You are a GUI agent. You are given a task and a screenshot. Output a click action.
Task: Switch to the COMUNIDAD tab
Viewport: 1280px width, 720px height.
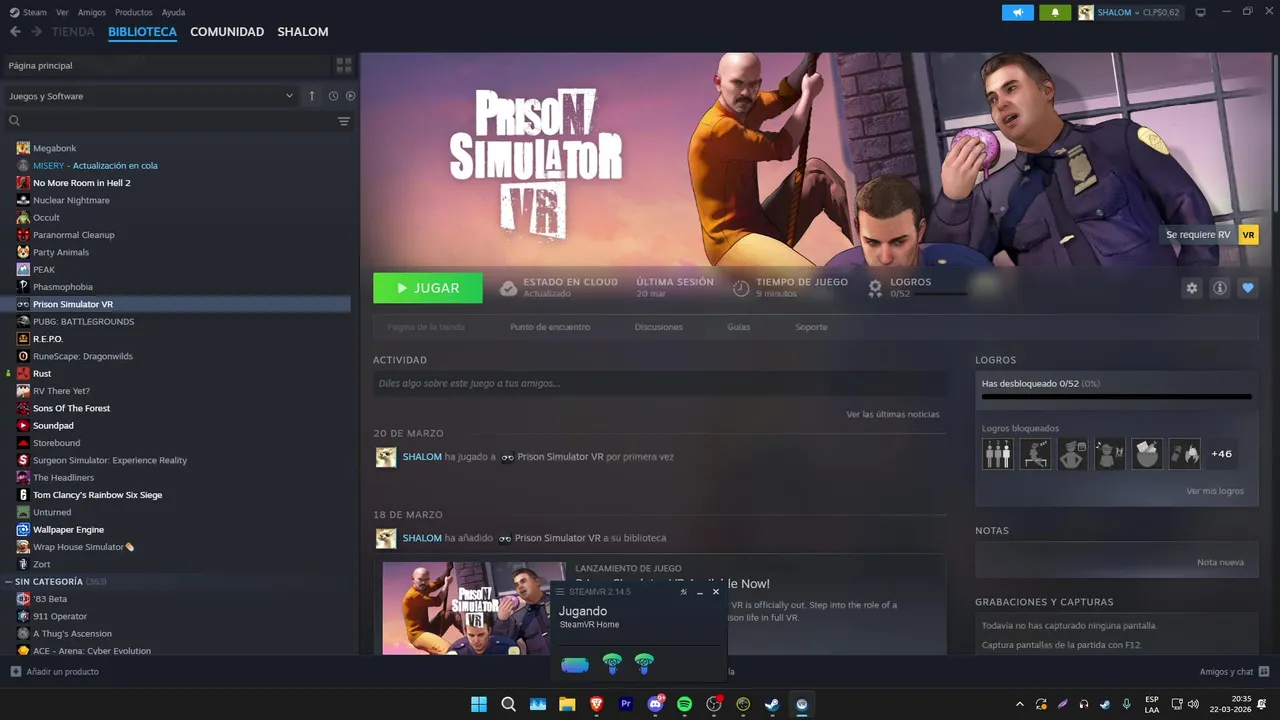(x=227, y=32)
